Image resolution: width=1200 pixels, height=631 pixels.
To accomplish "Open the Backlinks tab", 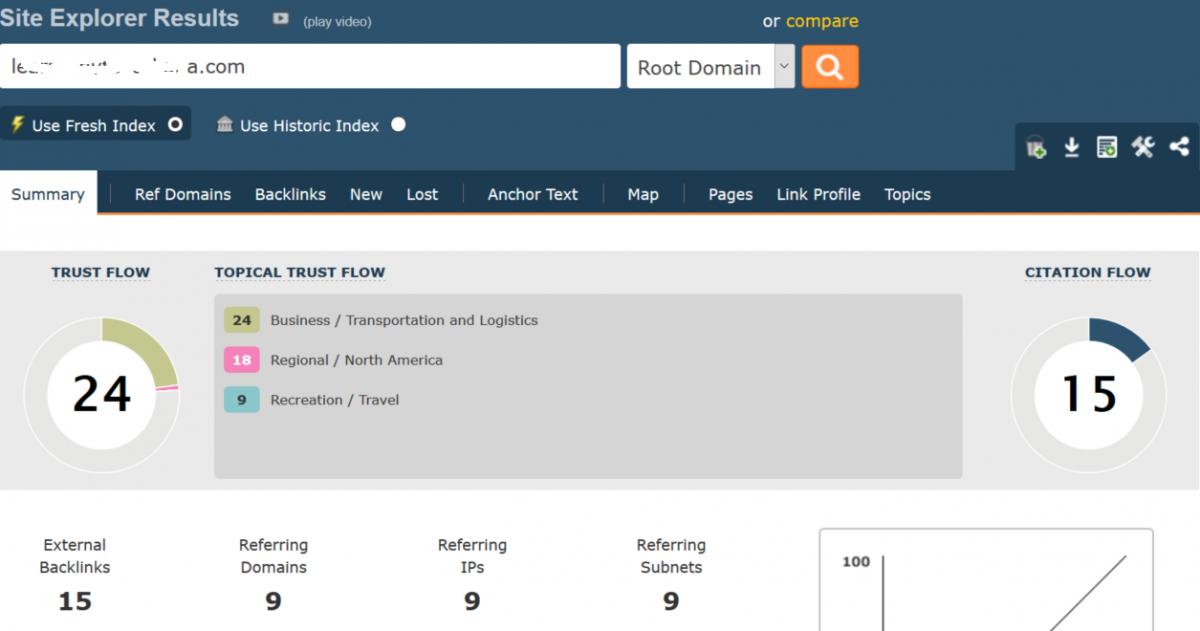I will [x=290, y=194].
